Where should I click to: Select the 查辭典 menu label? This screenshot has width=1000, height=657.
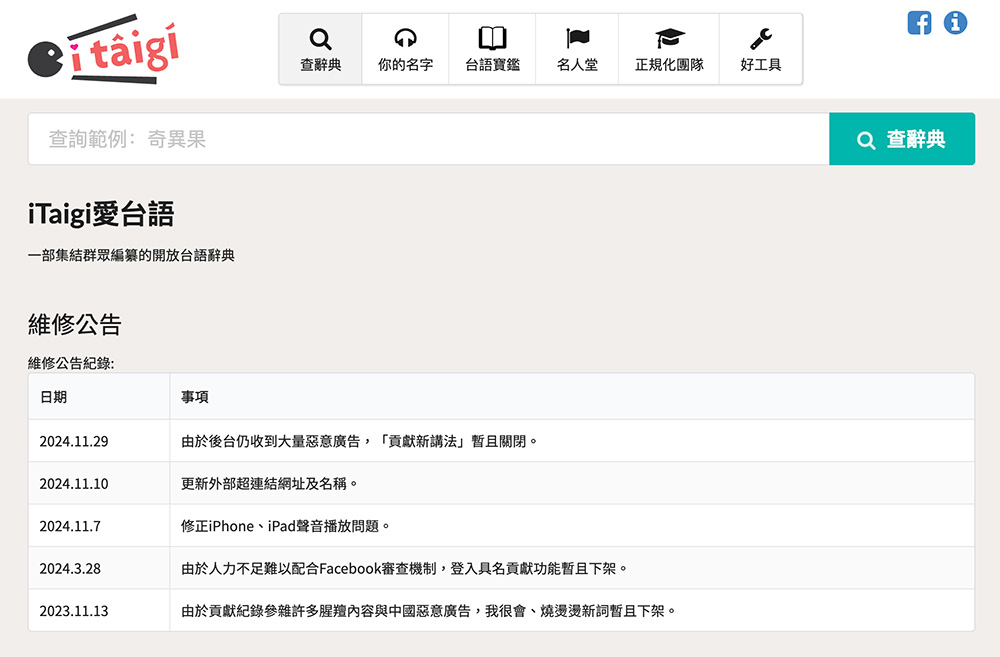[321, 64]
